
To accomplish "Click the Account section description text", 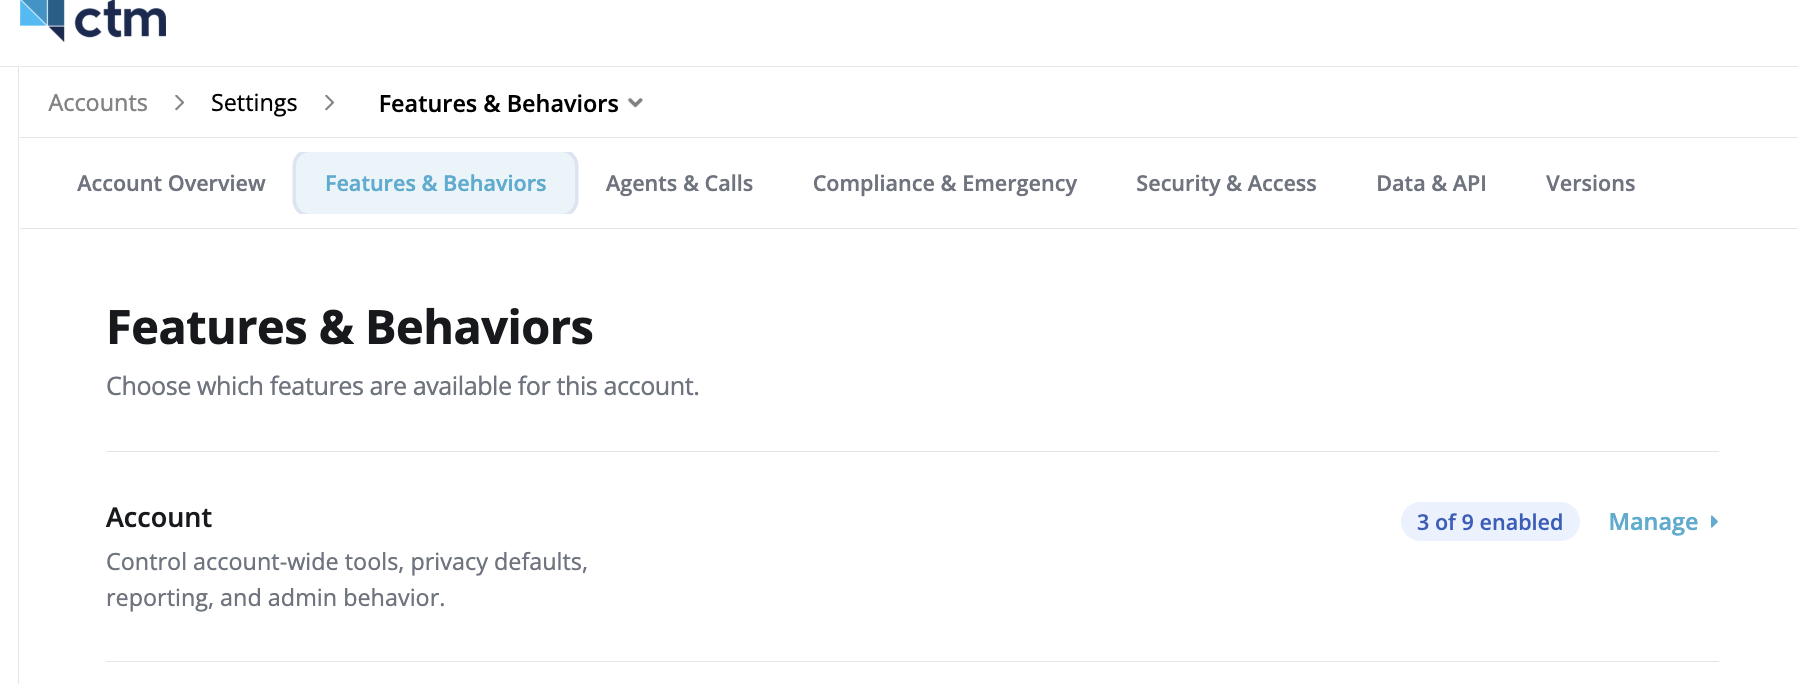I will pos(347,579).
